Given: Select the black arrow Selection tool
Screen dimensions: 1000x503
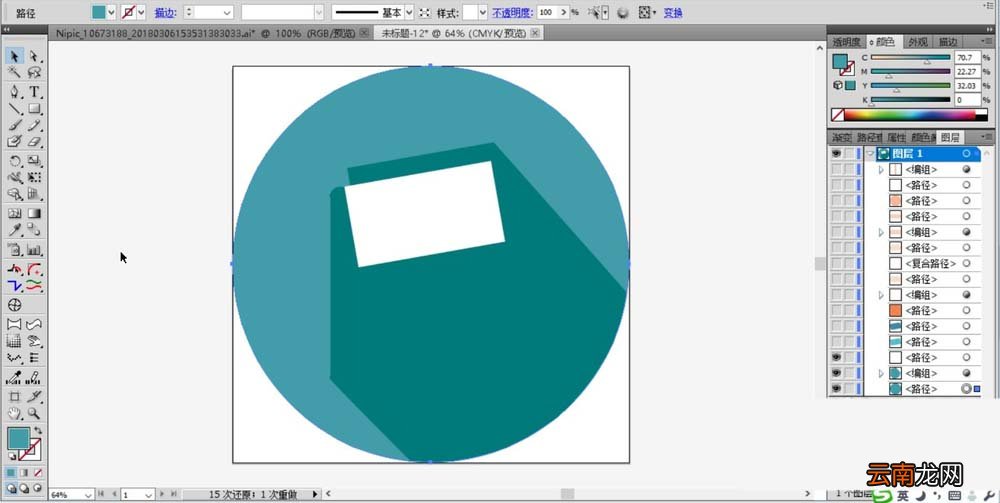Looking at the screenshot, I should pos(15,57).
